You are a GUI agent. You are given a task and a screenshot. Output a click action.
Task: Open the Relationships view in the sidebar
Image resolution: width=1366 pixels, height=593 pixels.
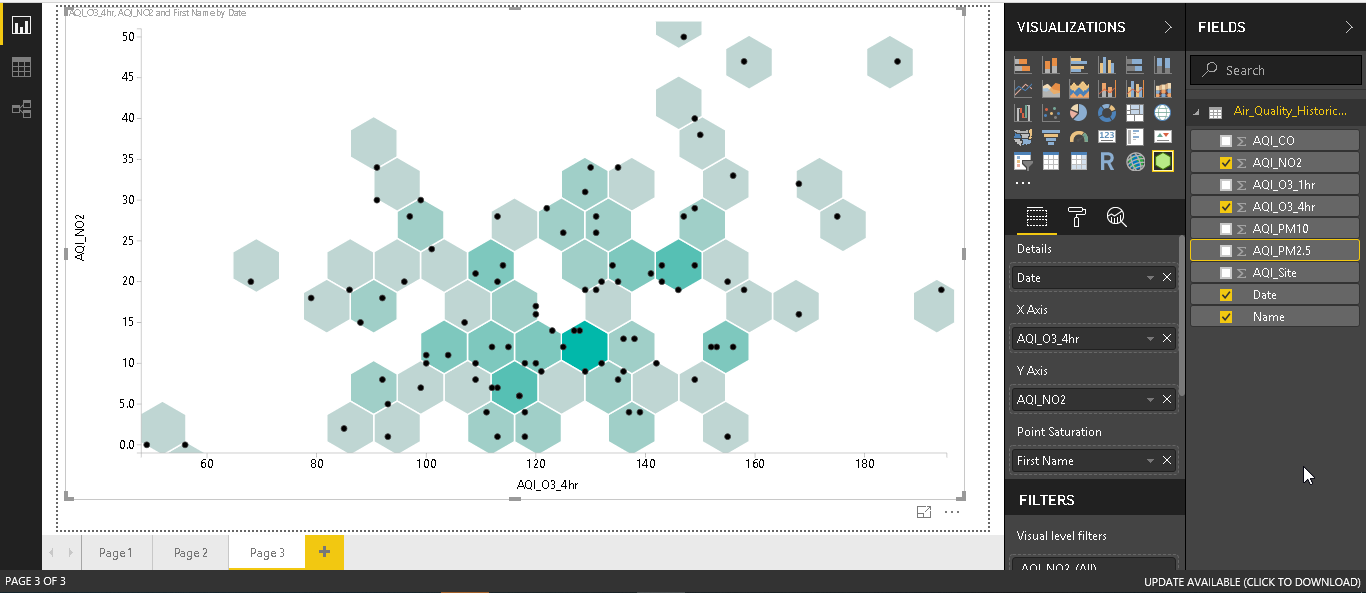(x=21, y=109)
